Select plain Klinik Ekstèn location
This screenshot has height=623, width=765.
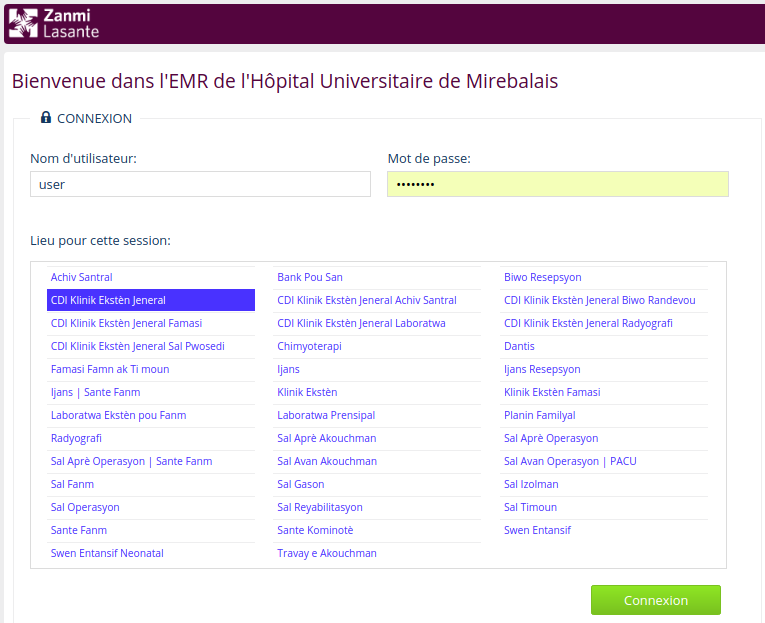point(377,392)
